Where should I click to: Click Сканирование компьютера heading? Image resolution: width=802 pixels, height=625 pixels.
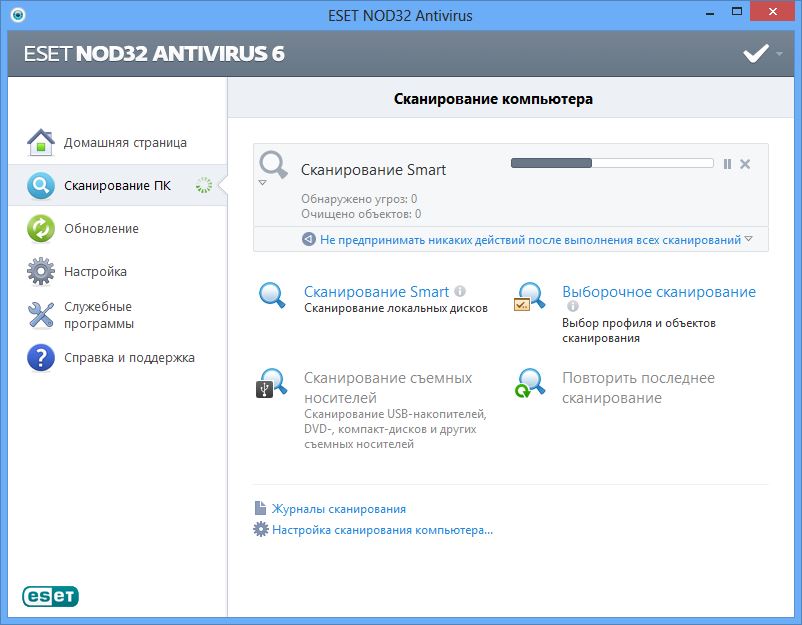pos(493,99)
